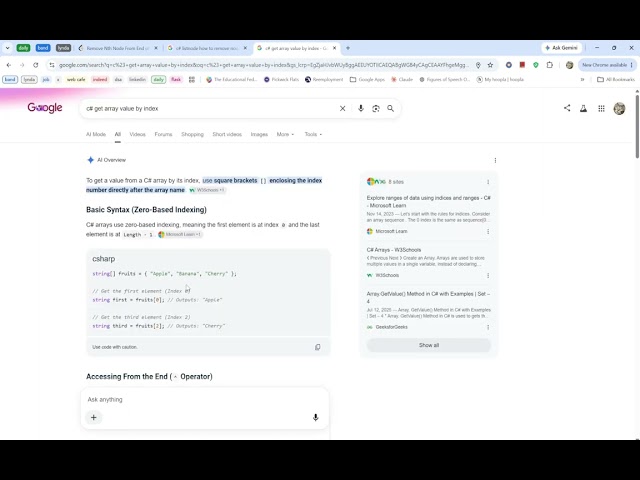
Task: Click the green shield extension icon
Action: [x=536, y=65]
